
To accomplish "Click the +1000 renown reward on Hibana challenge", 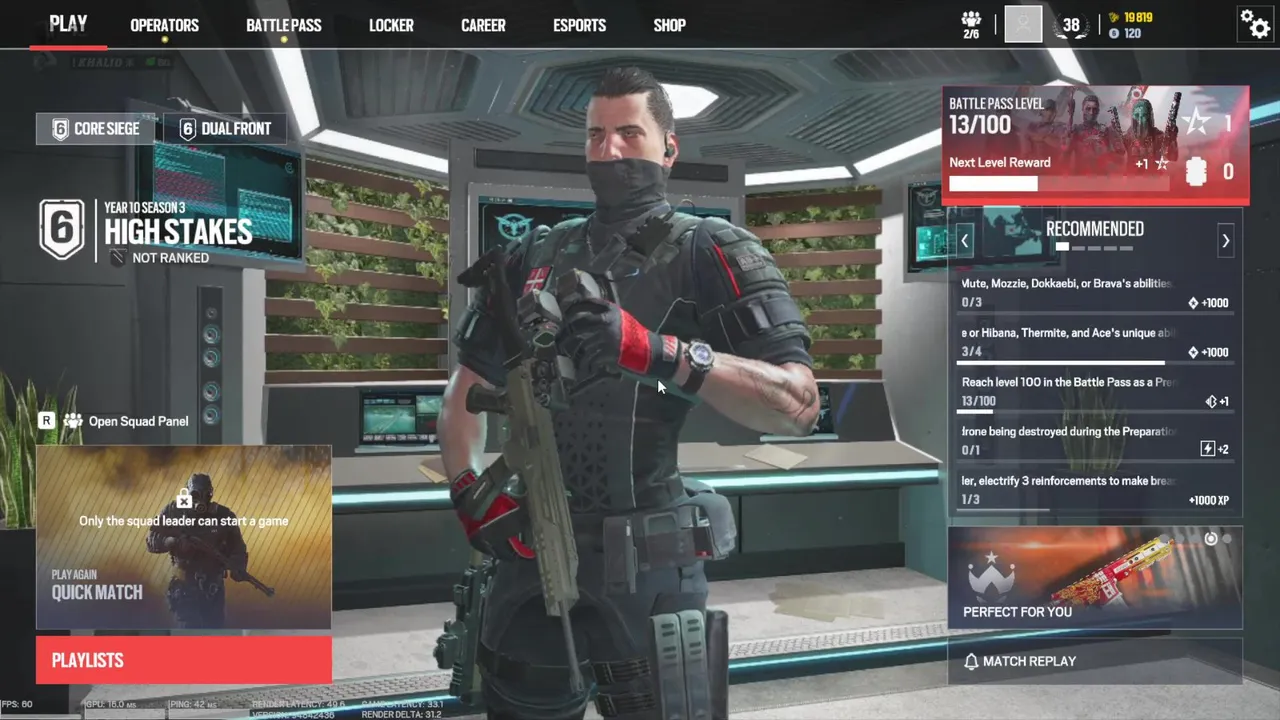I will point(1207,352).
